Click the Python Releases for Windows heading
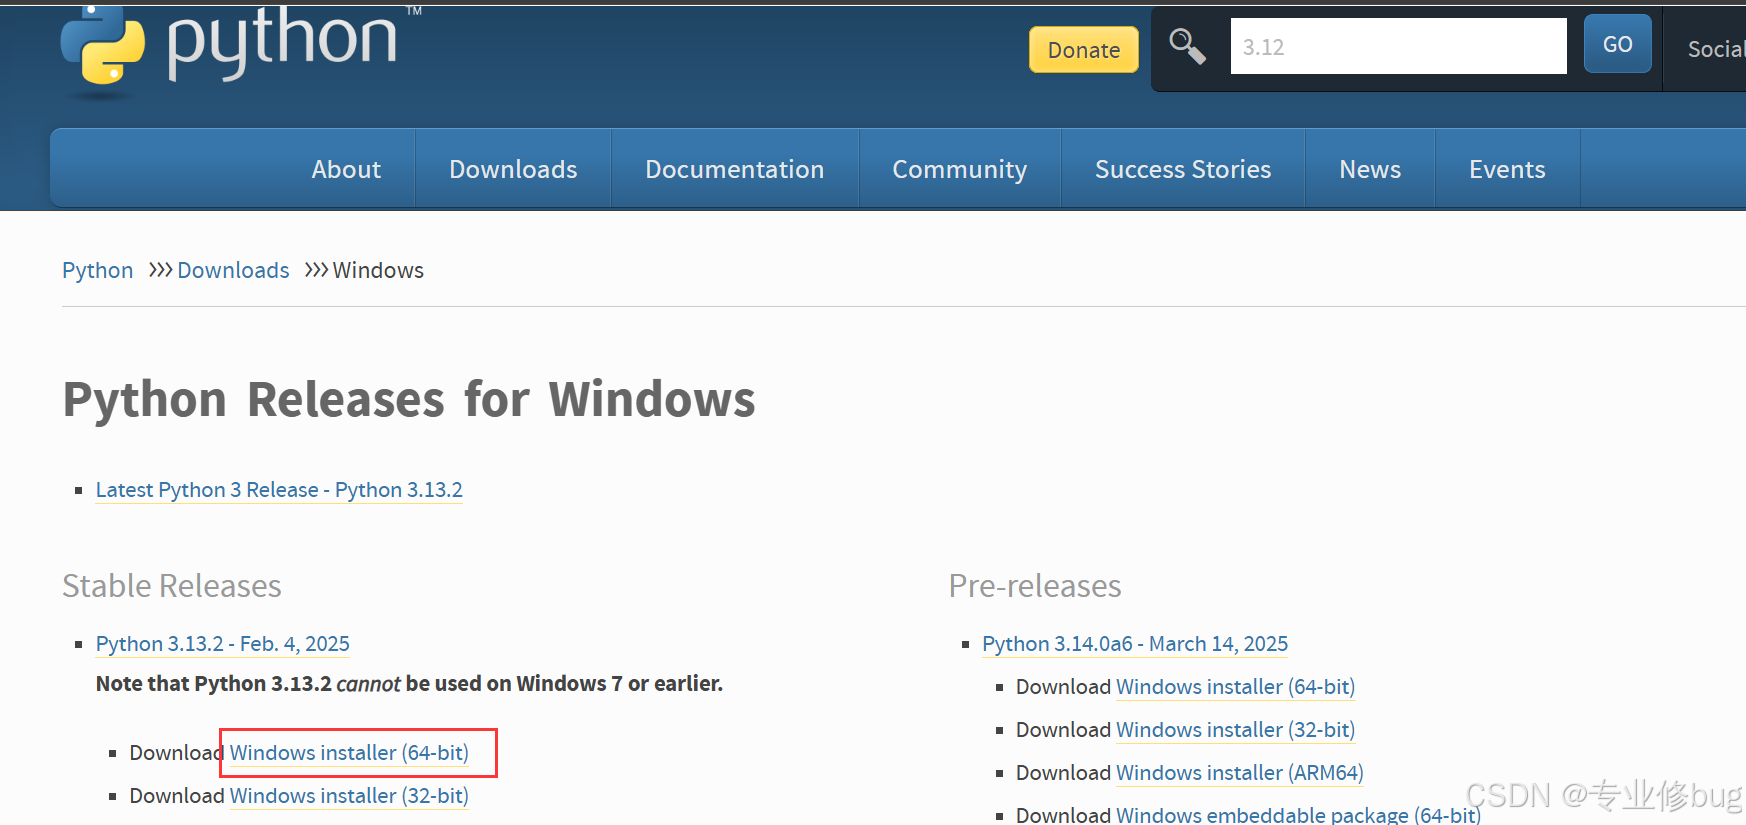 click(x=409, y=399)
